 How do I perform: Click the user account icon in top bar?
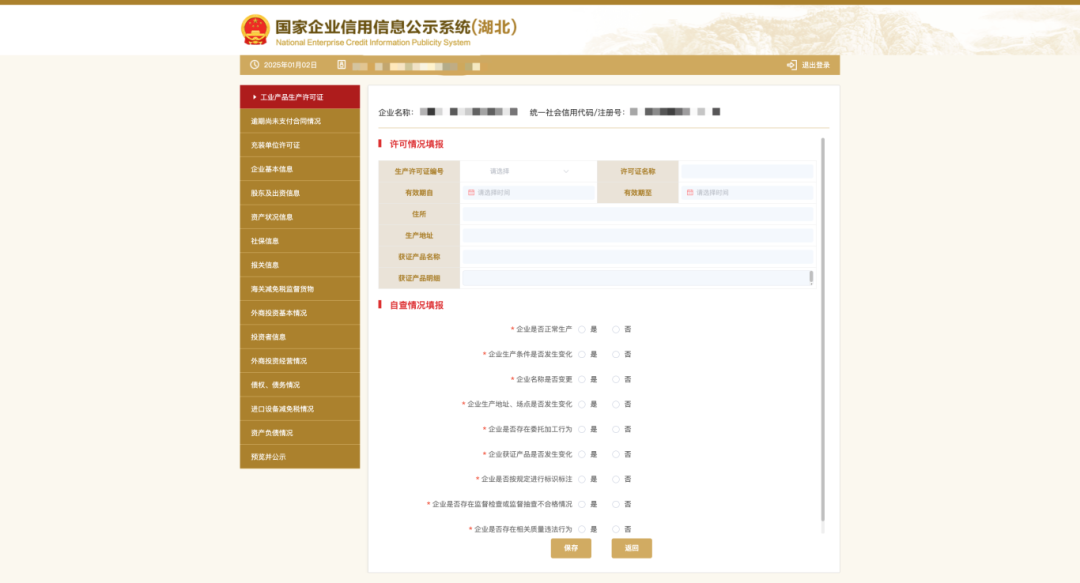click(x=341, y=65)
